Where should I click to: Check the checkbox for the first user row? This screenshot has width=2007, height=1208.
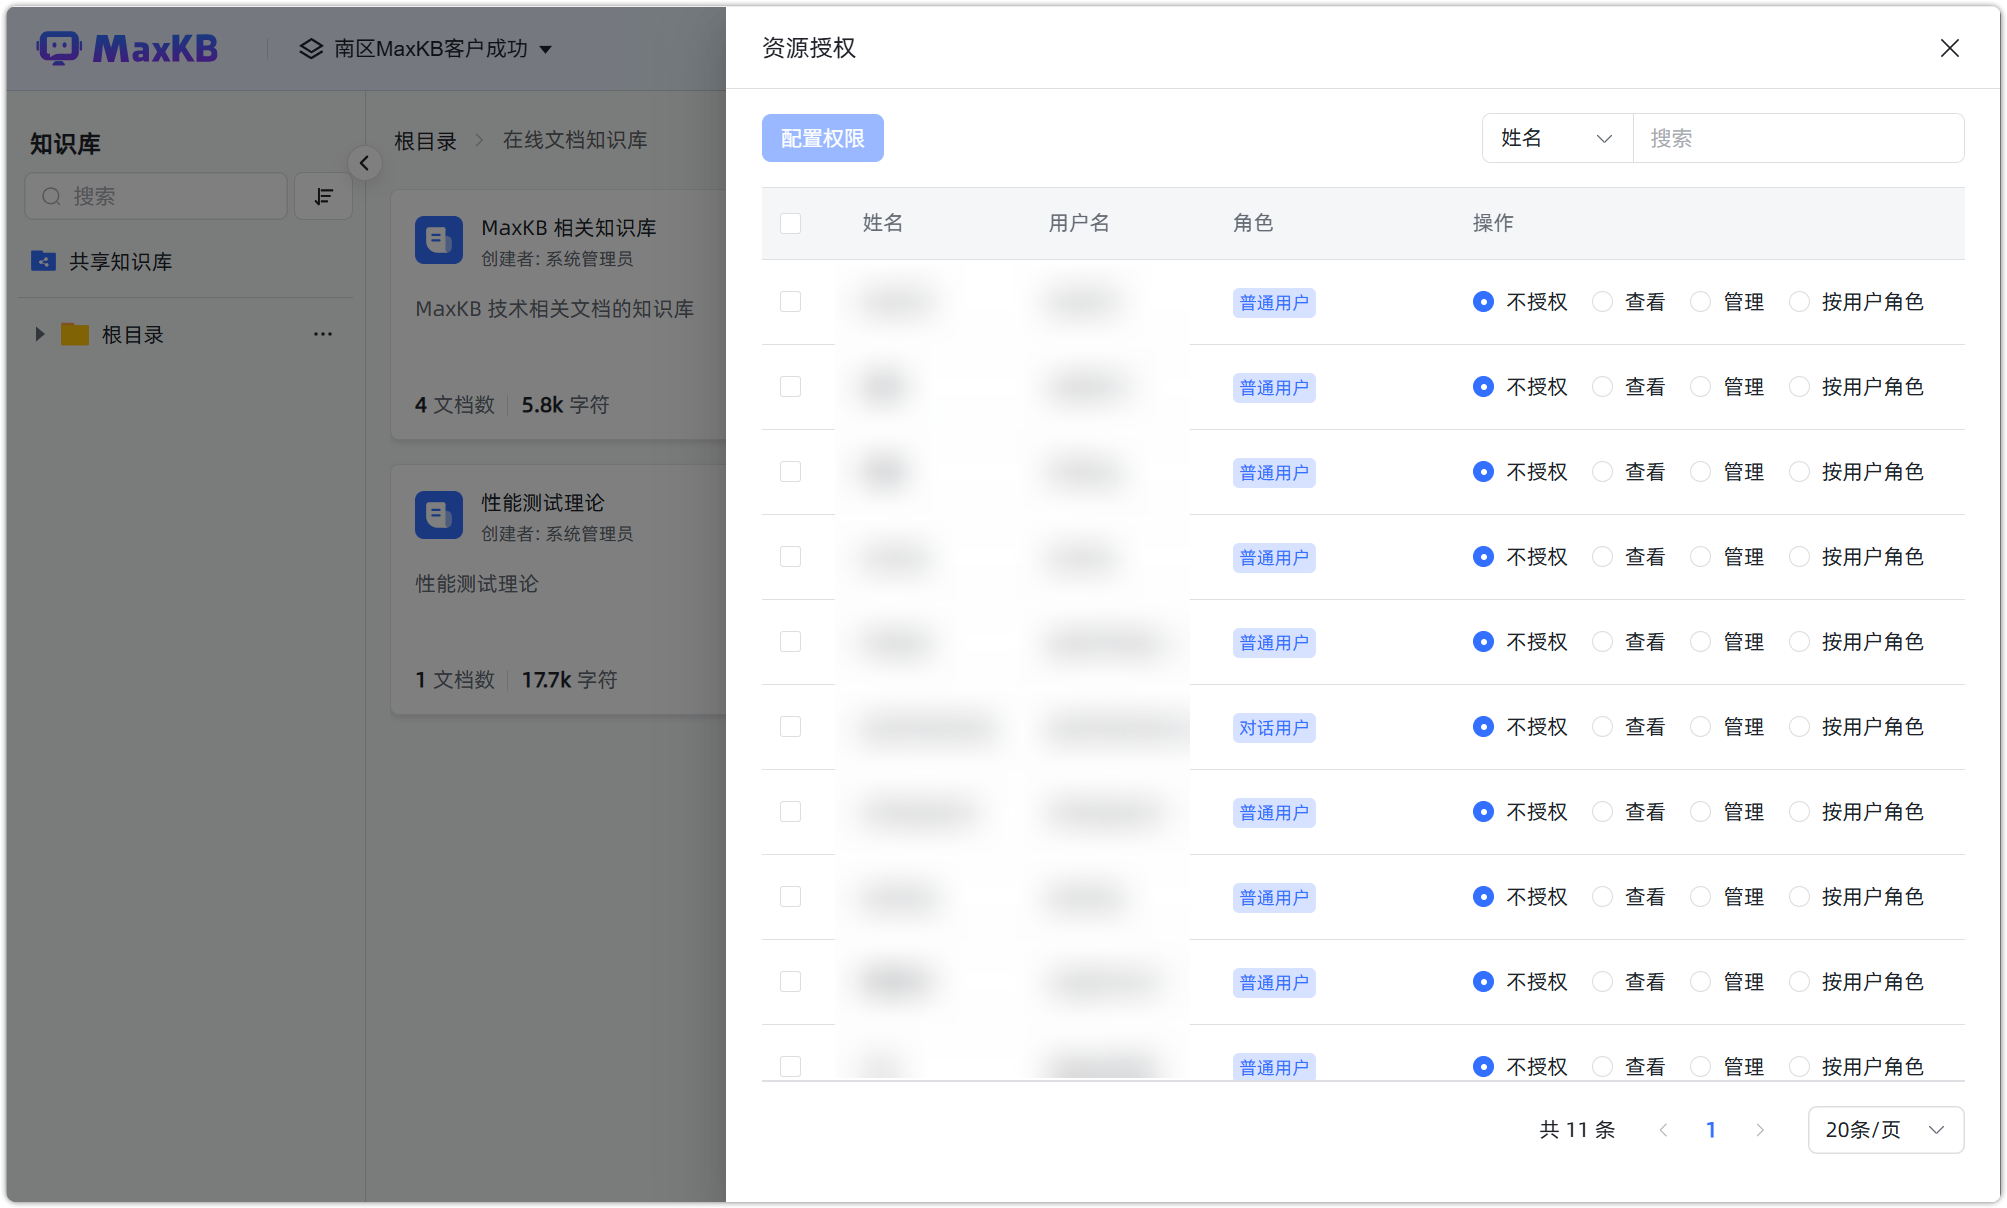(x=791, y=301)
